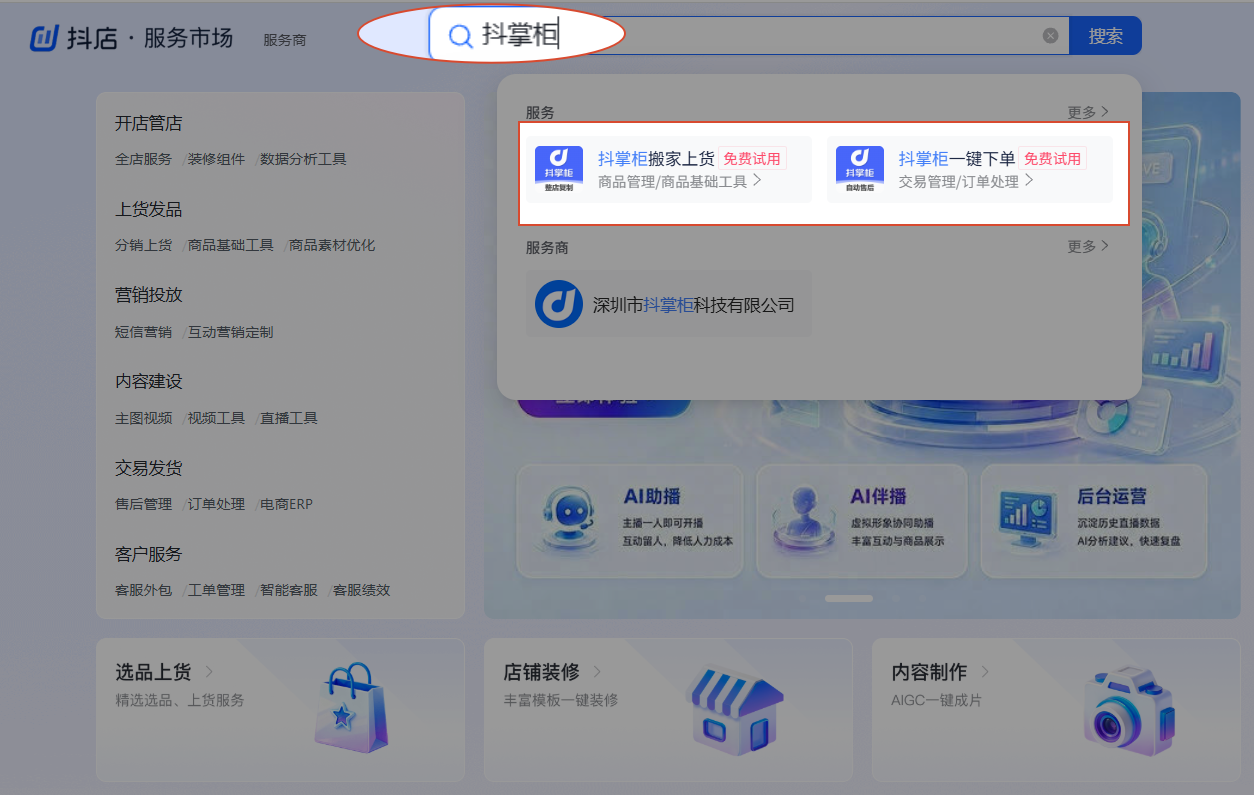Click 装修组件 category

point(216,159)
